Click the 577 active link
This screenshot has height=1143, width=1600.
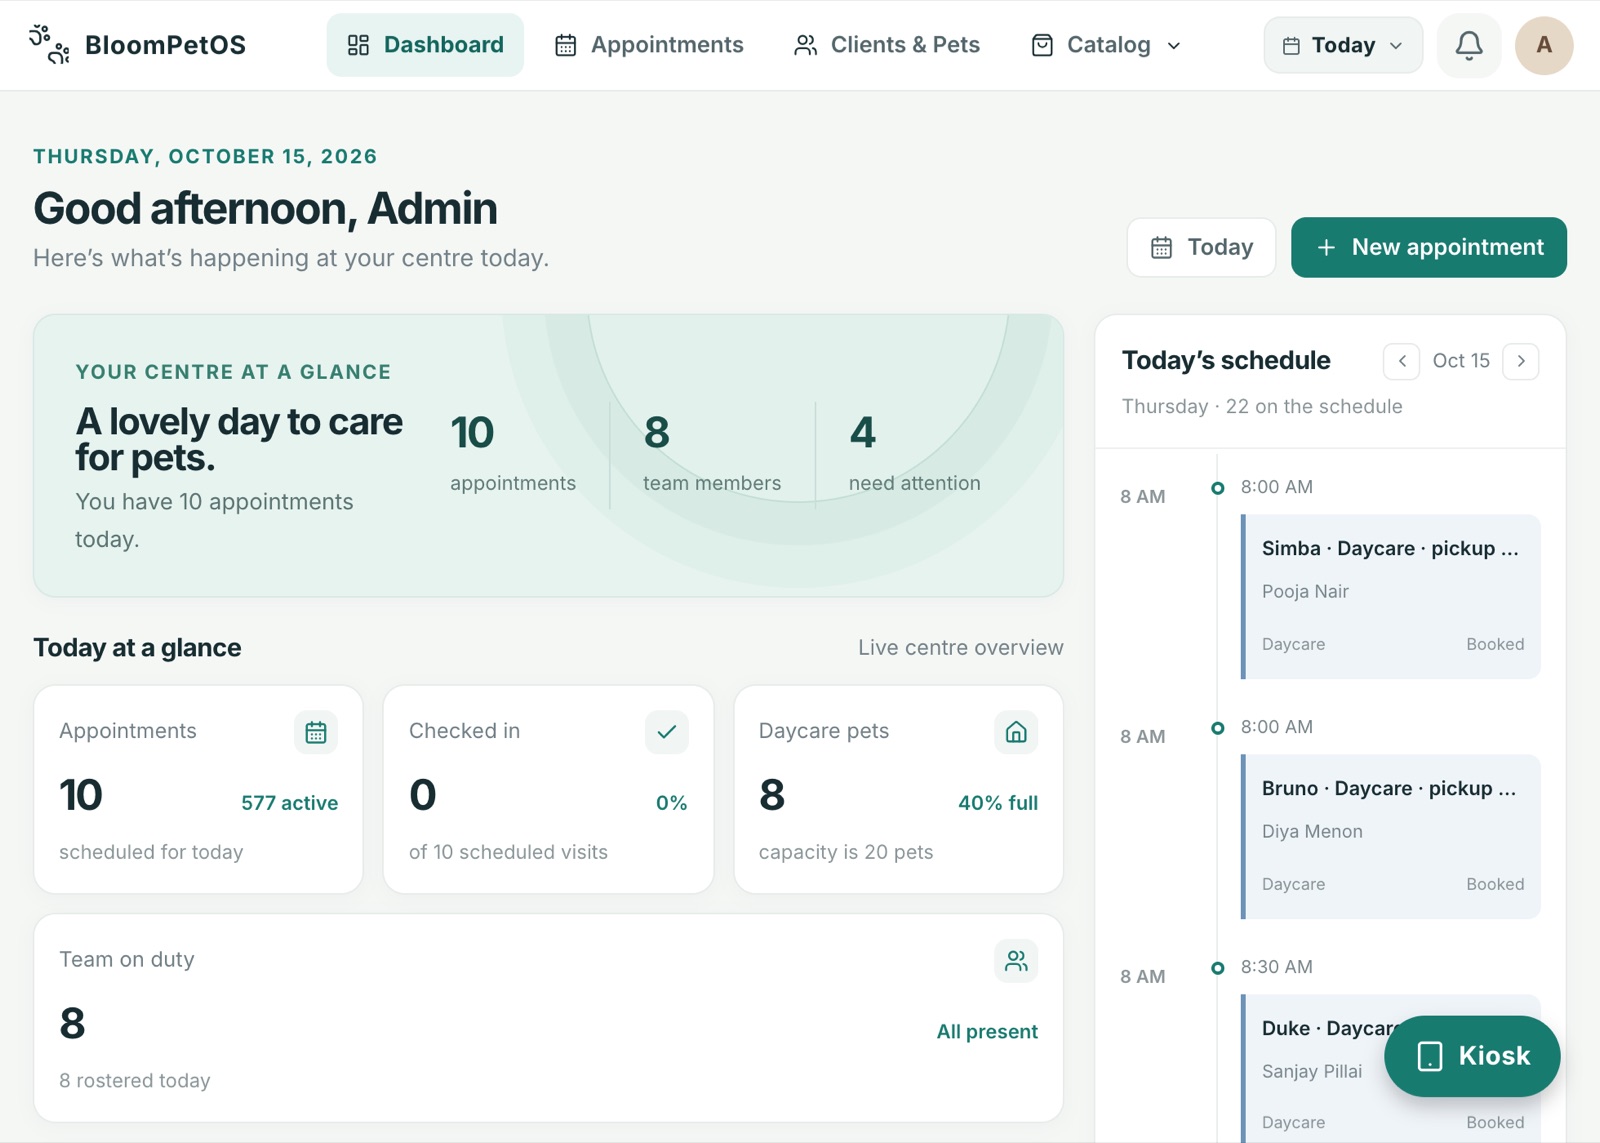[x=289, y=803]
